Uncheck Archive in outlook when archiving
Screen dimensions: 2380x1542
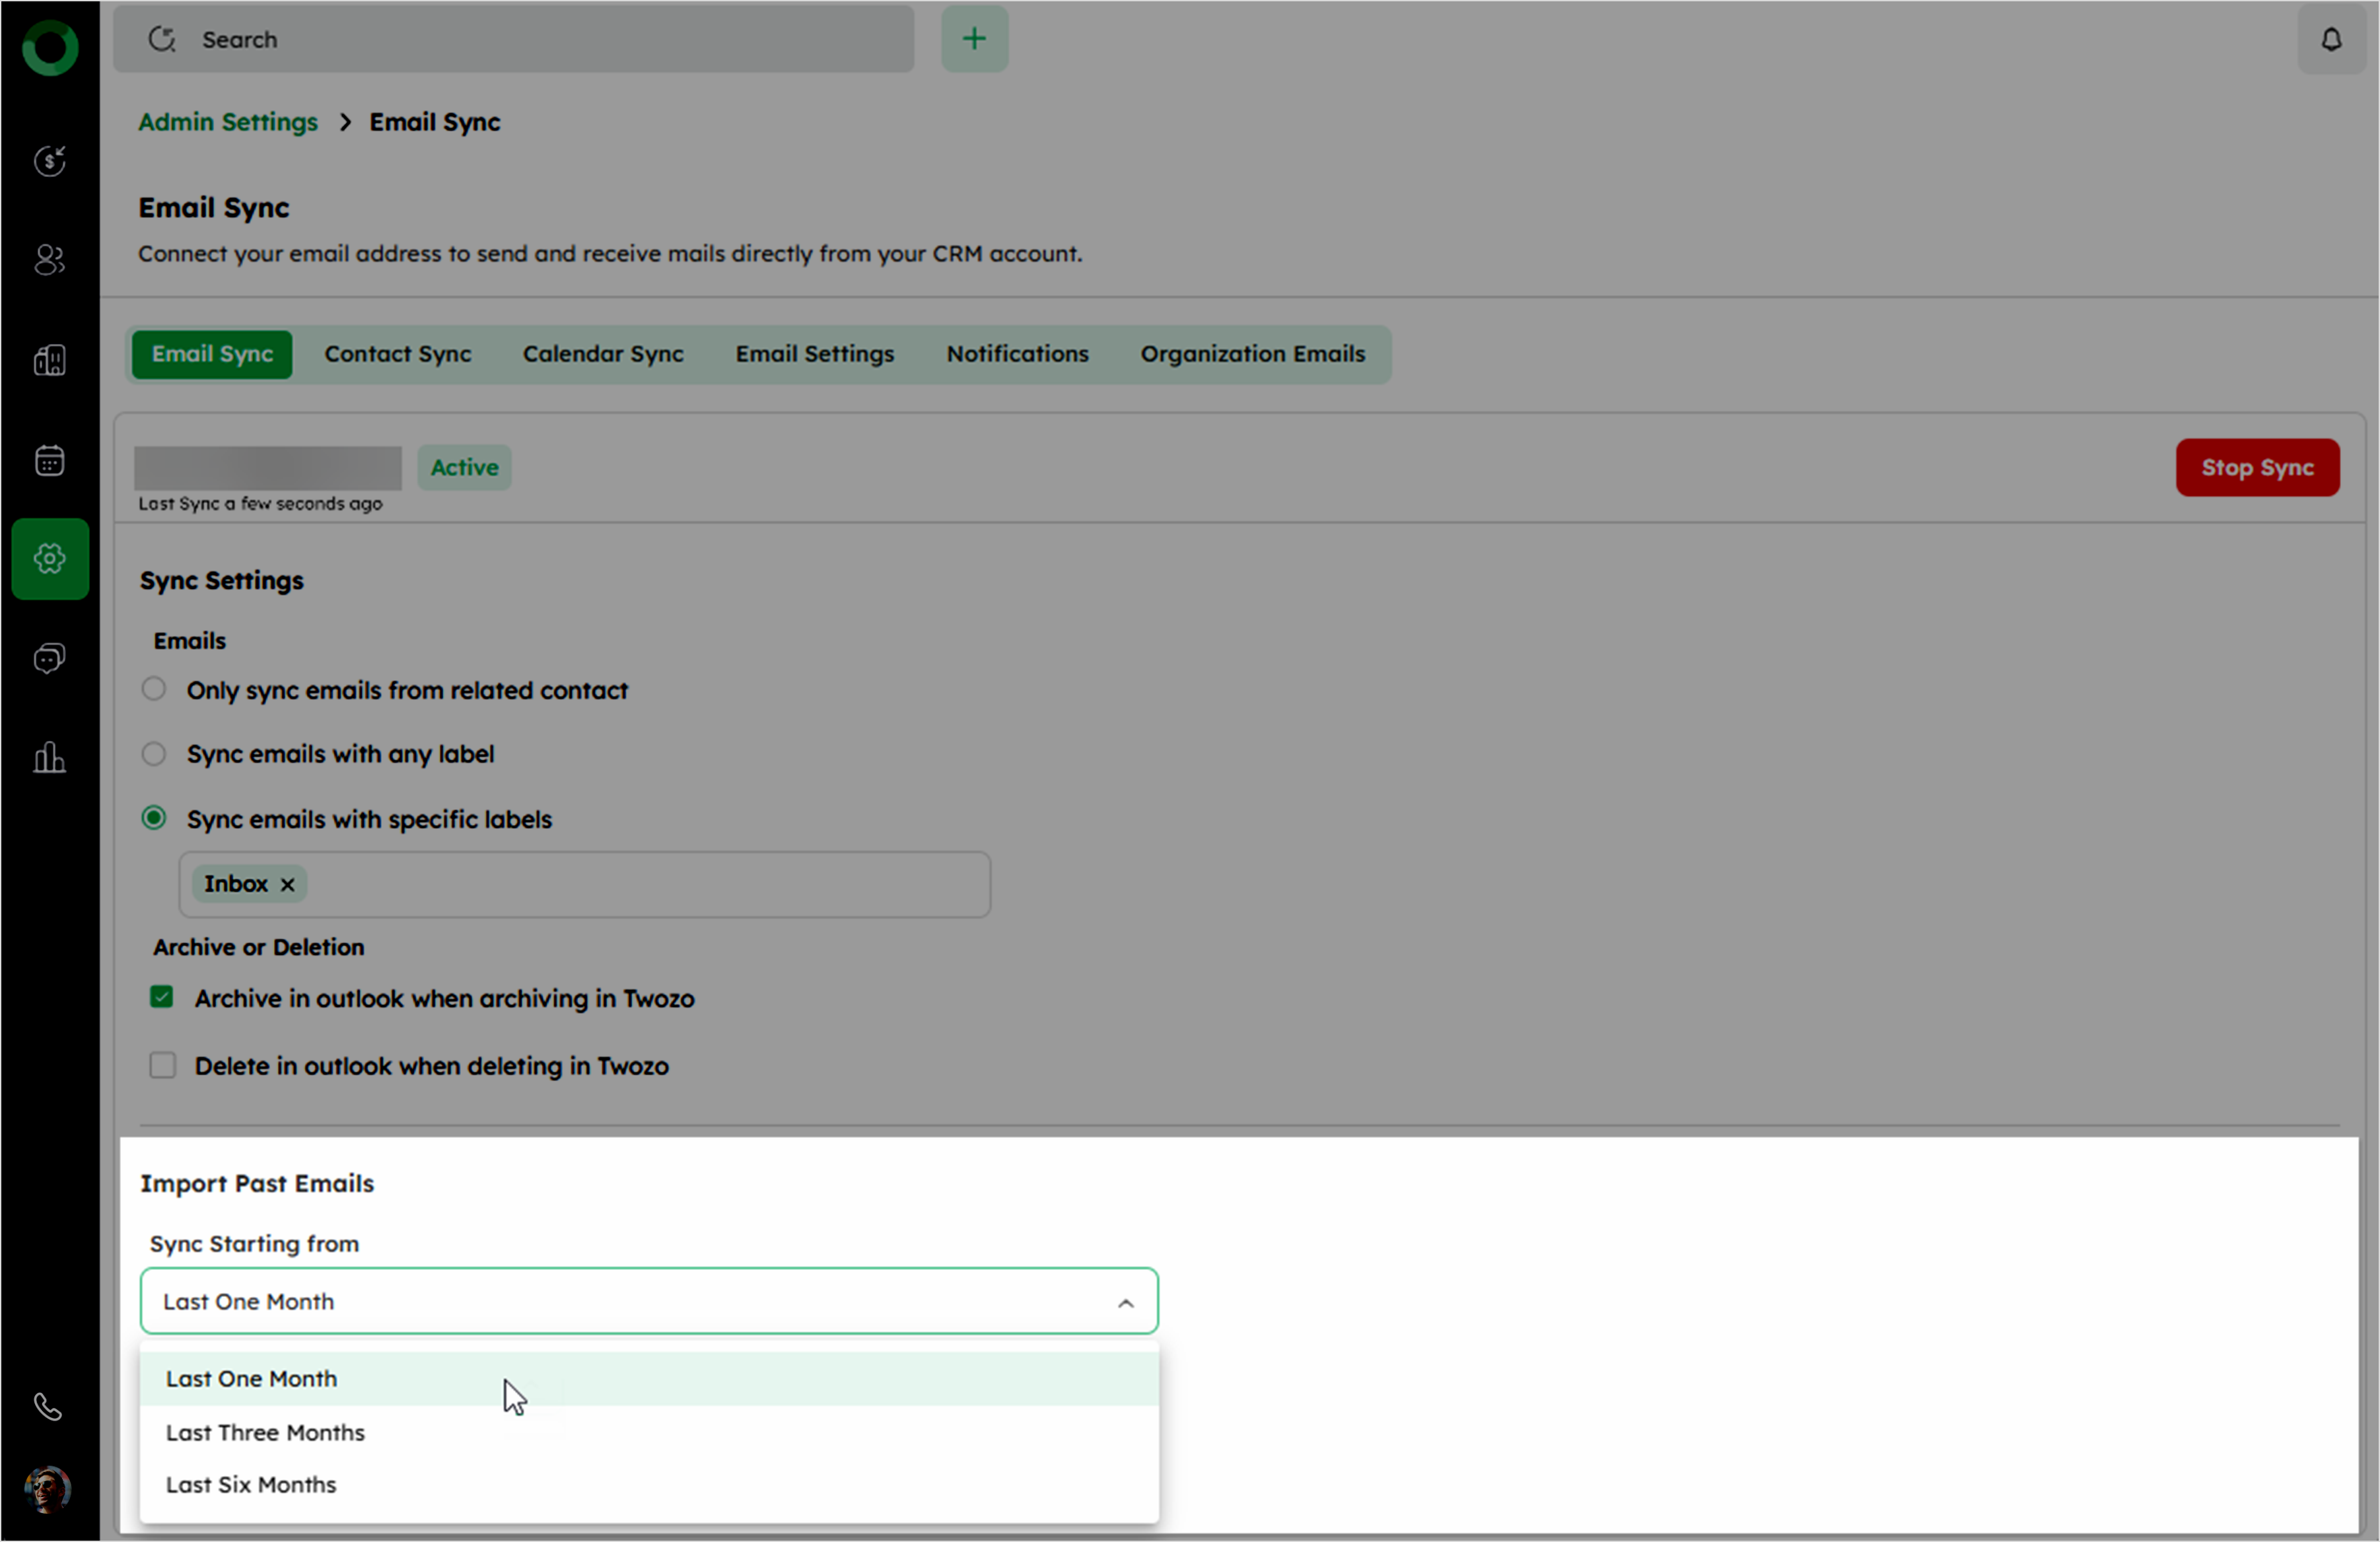(162, 997)
